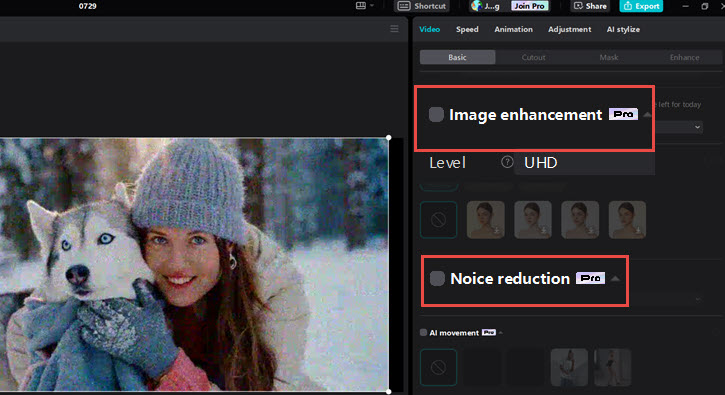Click the Join Pro button
This screenshot has height=395, width=725.
[x=529, y=6]
